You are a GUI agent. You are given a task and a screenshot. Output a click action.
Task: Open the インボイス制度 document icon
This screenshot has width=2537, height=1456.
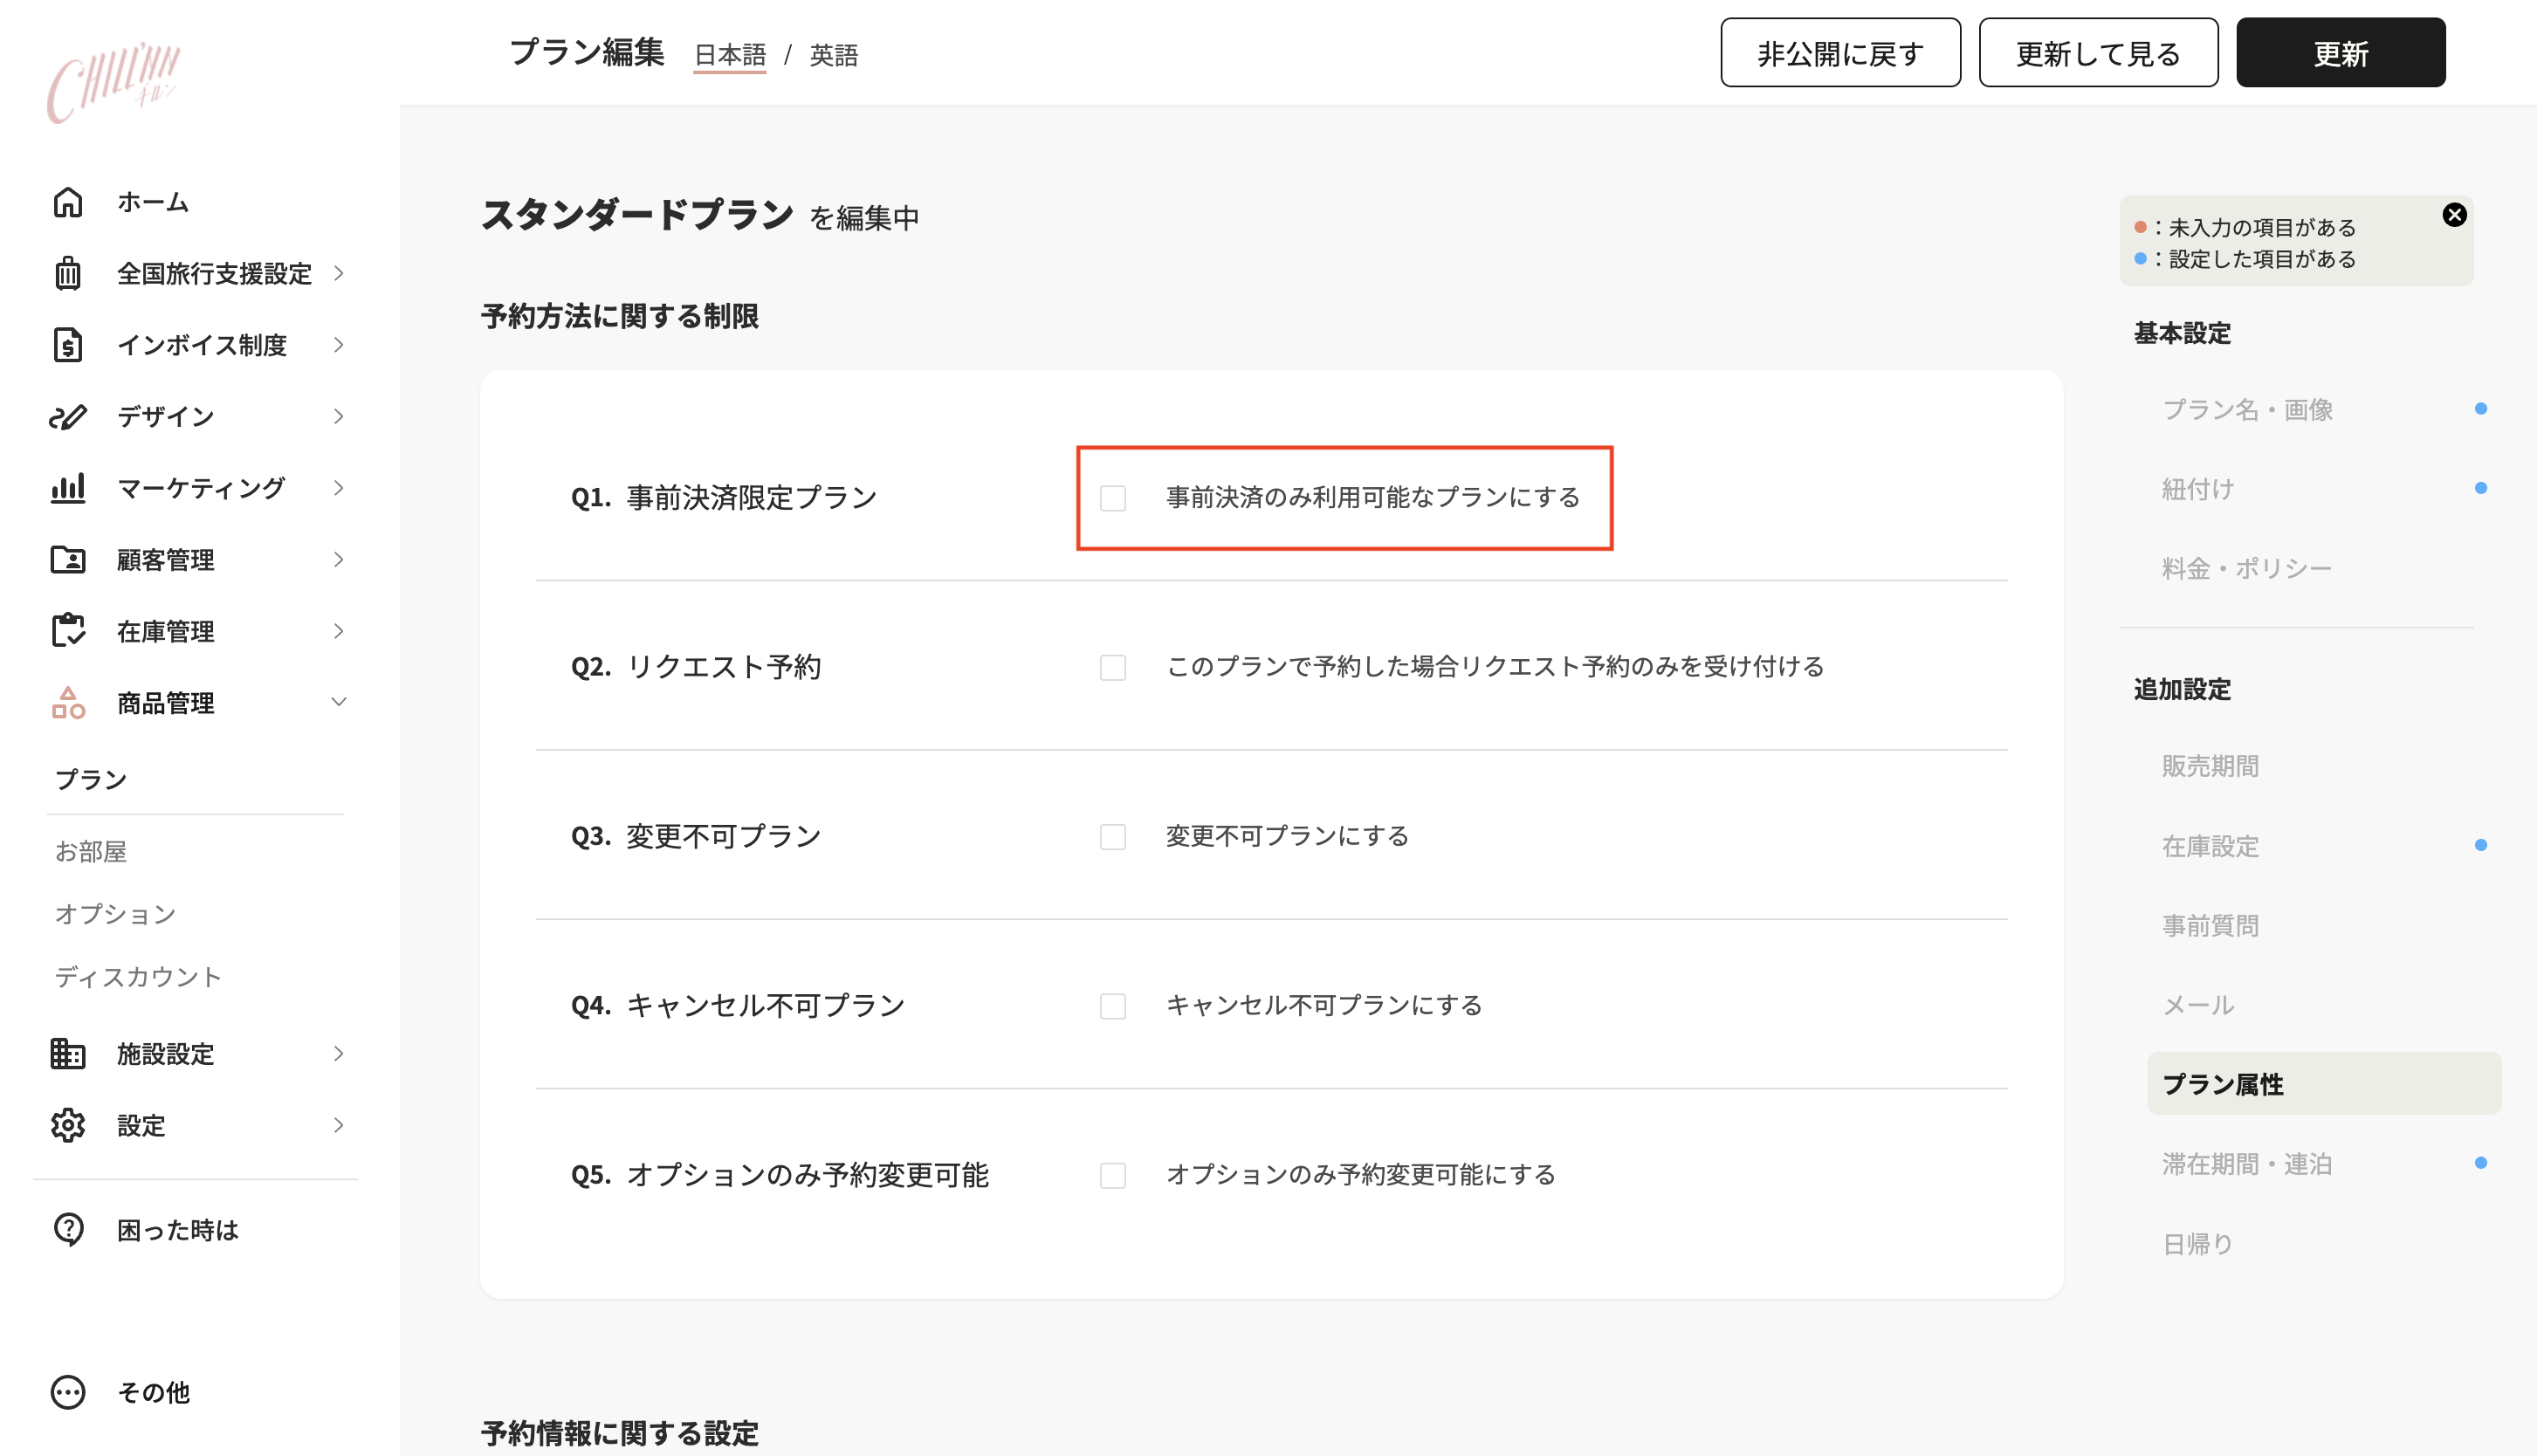(x=68, y=344)
